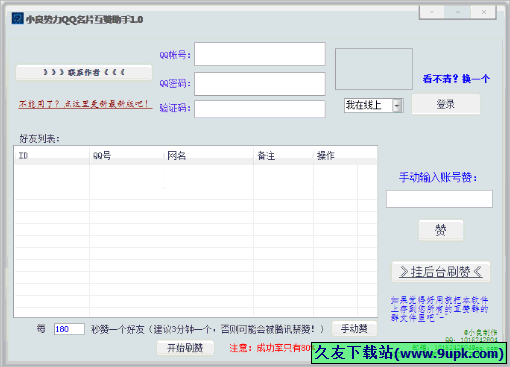Image resolution: width=510 pixels, height=367 pixels.
Task: Open the 我在线上 status dropdown
Action: [374, 106]
